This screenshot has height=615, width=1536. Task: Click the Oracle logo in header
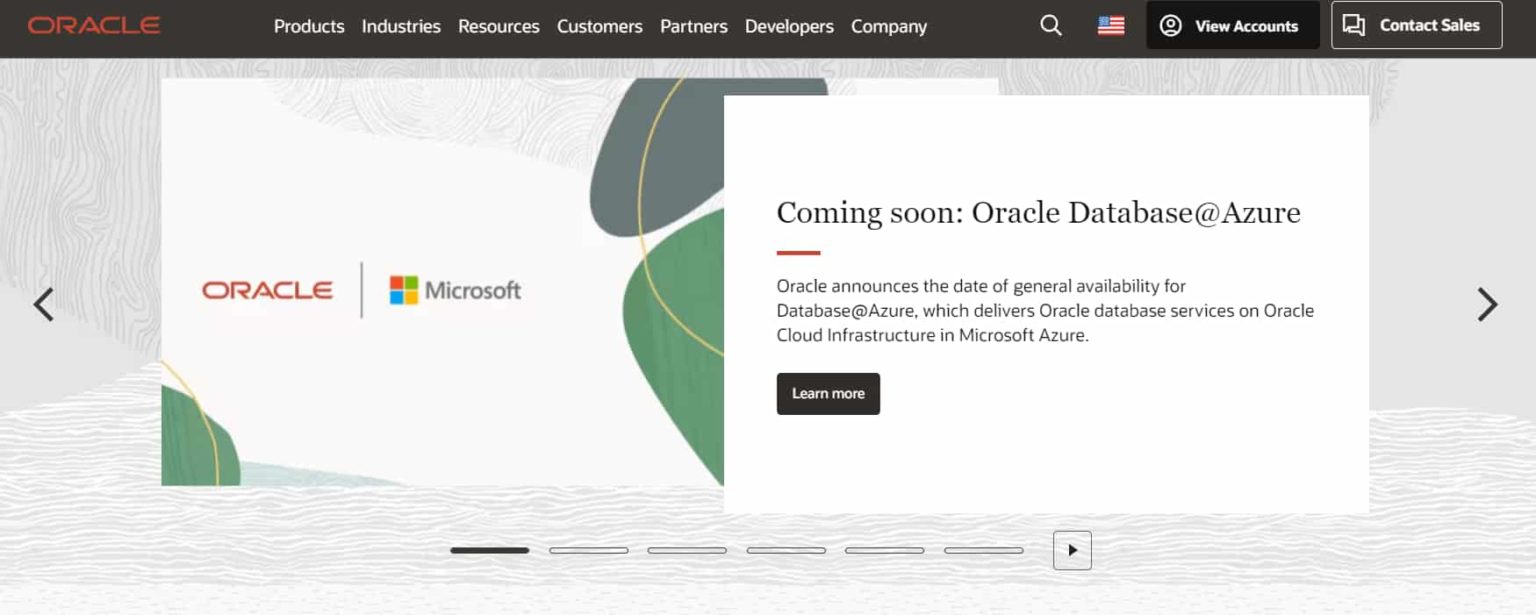[x=94, y=26]
